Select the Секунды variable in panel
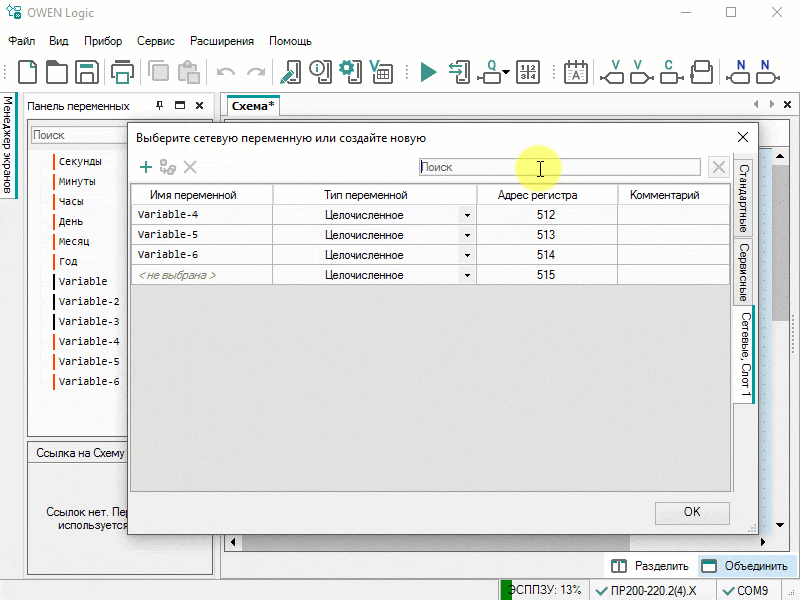The width and height of the screenshot is (800, 600). [x=80, y=161]
